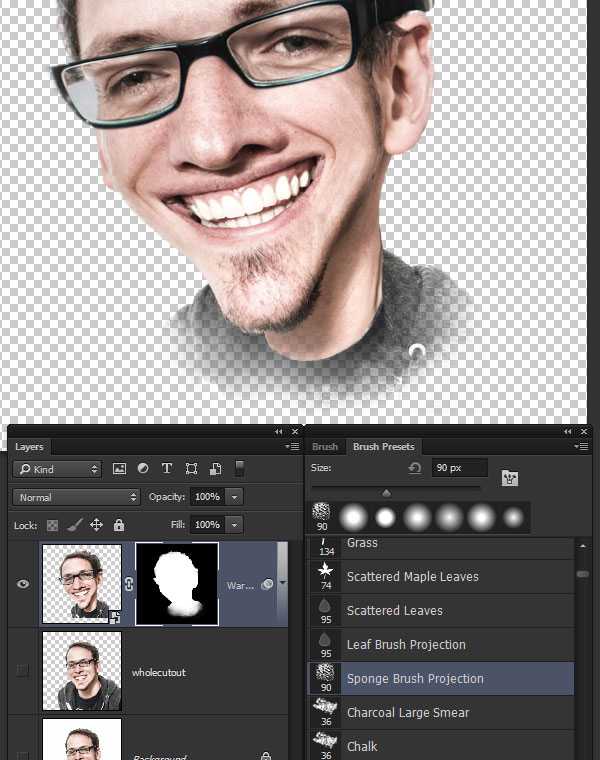Screen dimensions: 600x760
Task: Lock all padlock icon
Action: (119, 524)
